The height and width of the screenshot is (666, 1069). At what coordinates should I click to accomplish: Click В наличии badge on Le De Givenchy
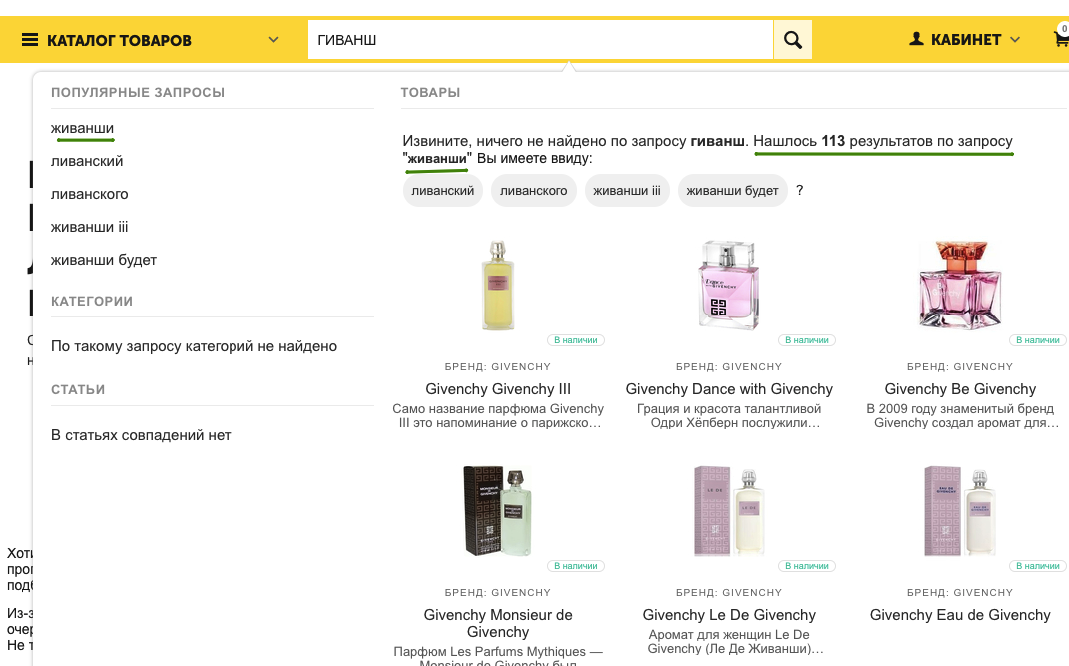click(x=807, y=566)
